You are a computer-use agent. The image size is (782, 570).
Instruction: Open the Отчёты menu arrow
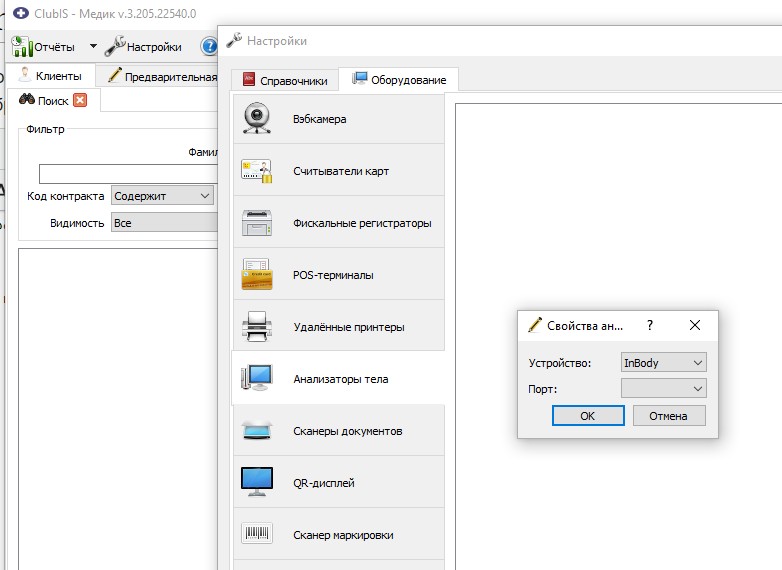click(93, 46)
